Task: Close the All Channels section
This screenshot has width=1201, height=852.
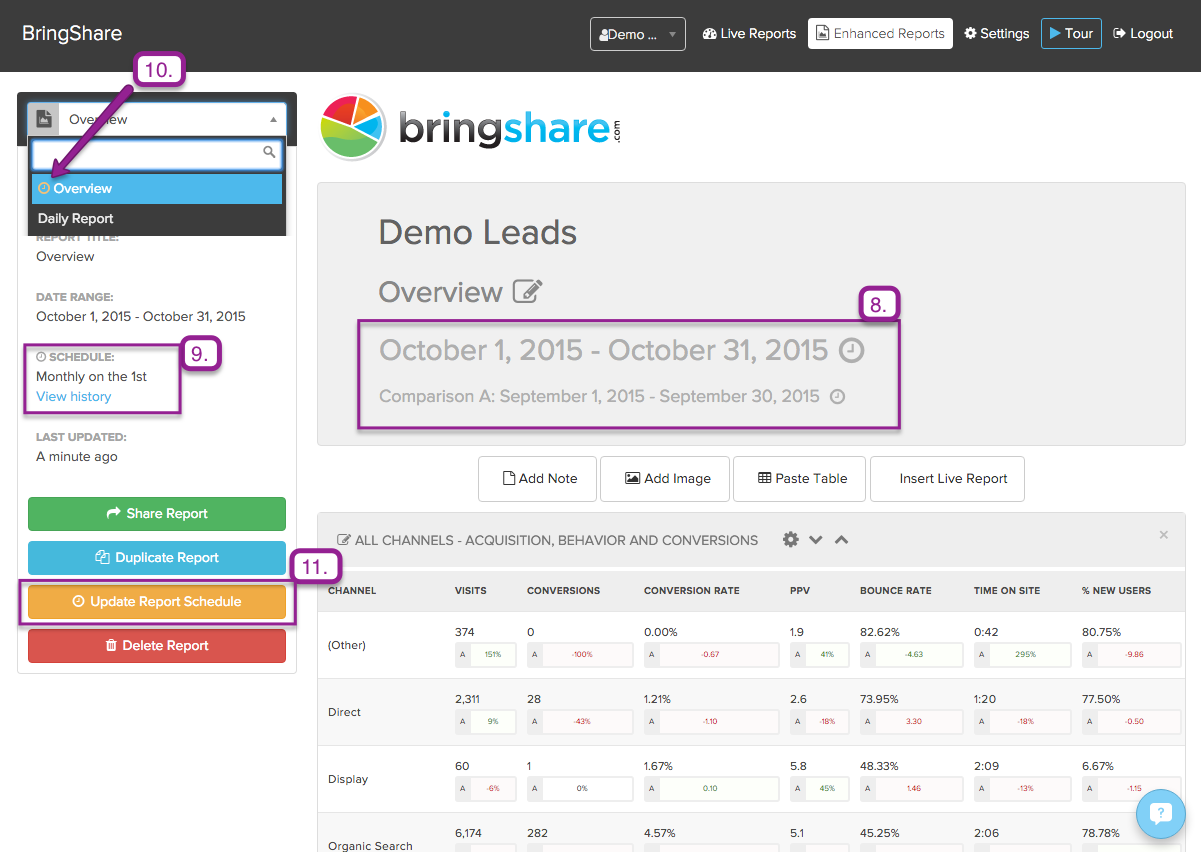Action: click(x=1164, y=535)
